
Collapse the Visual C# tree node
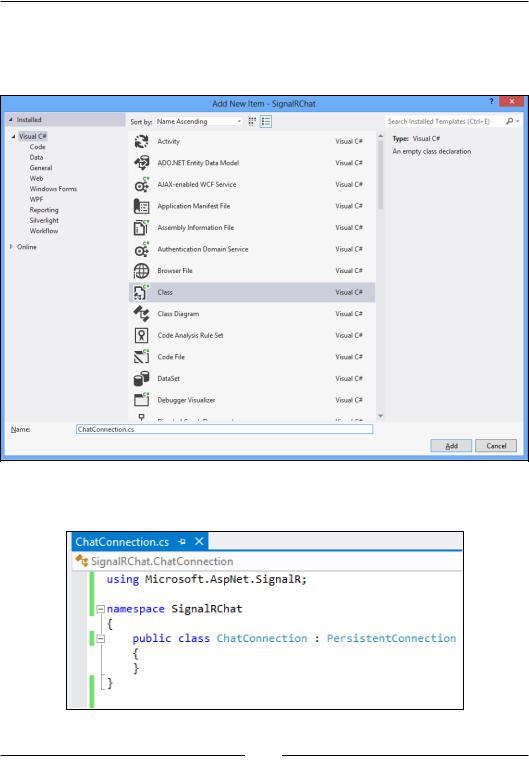13,136
